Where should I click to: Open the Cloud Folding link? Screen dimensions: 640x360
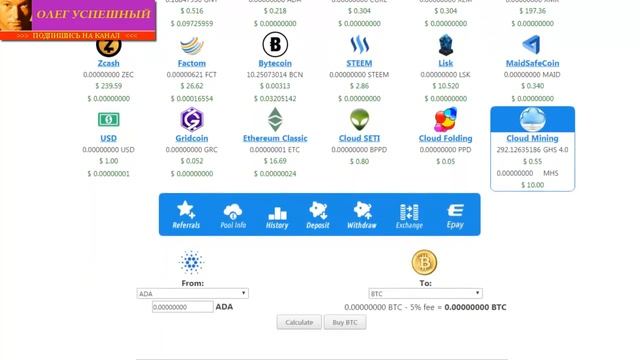click(x=446, y=138)
